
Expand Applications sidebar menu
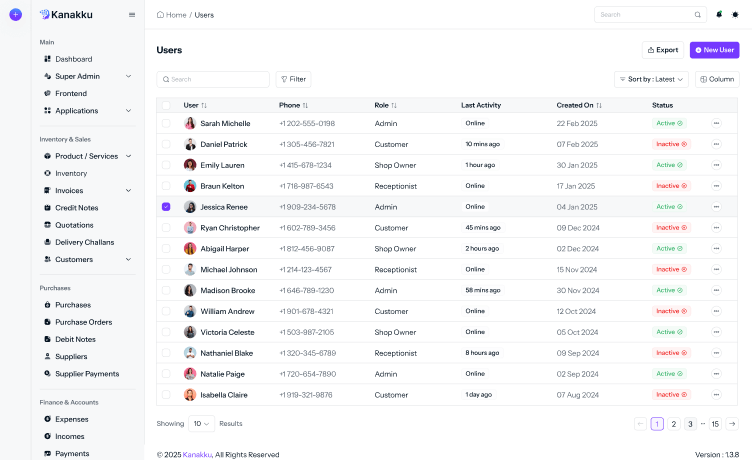(87, 111)
